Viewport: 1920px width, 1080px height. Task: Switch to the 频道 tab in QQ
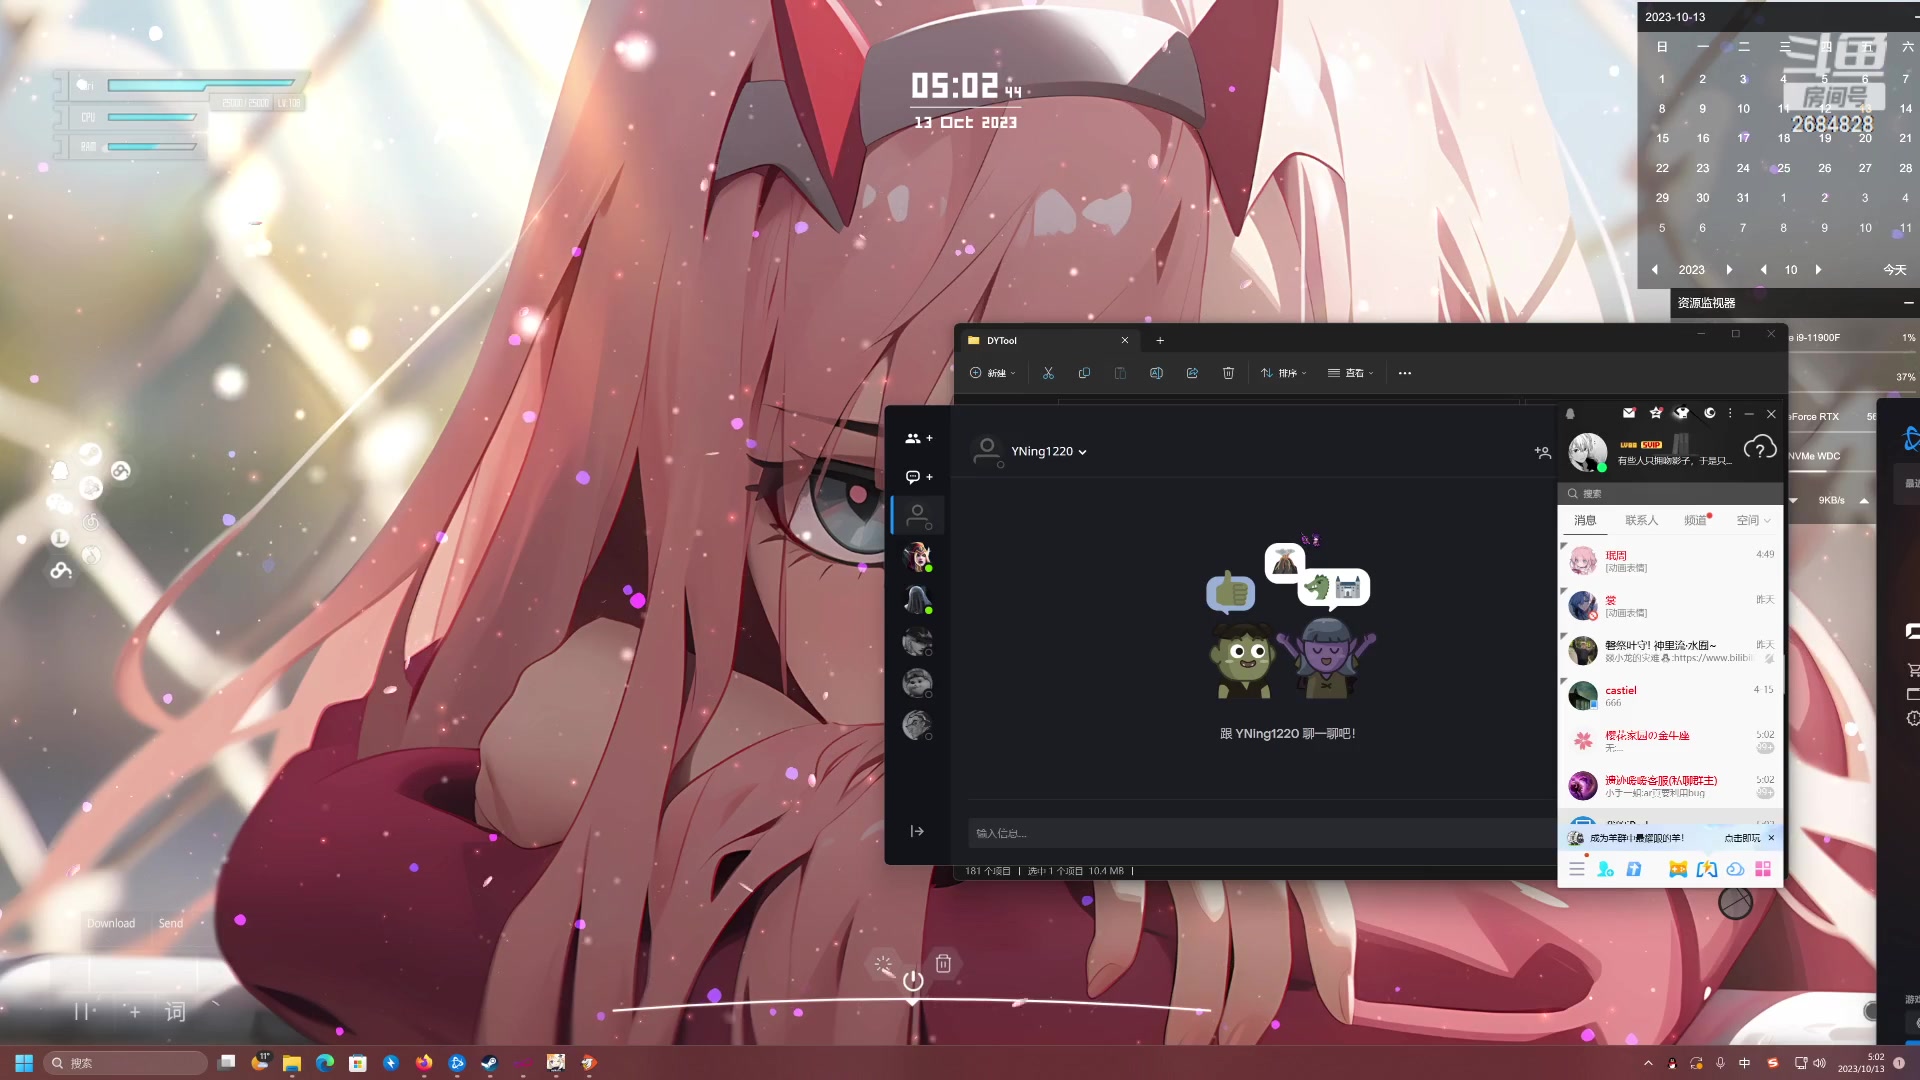coord(1695,520)
